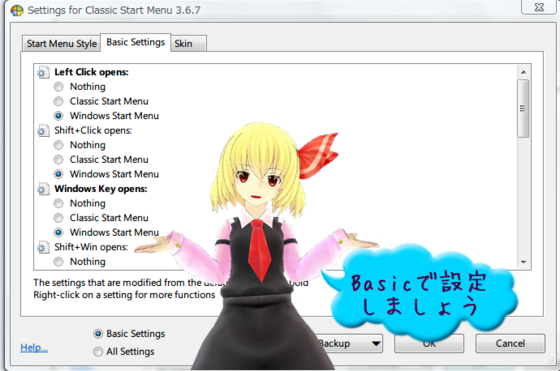Click the Shift+Click opens: heading
This screenshot has height=371, width=560.
coord(93,131)
